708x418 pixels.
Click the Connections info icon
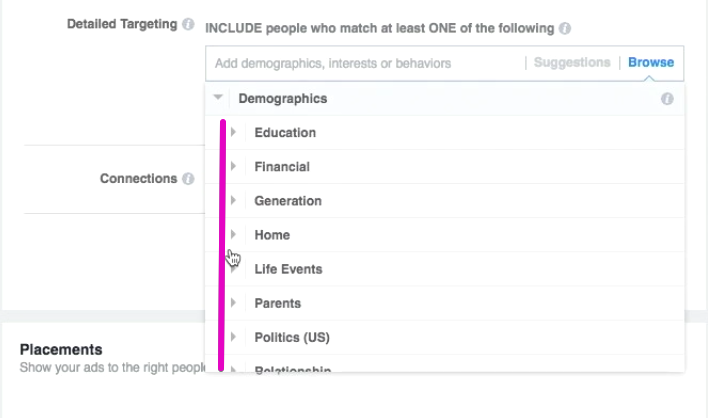[188, 179]
